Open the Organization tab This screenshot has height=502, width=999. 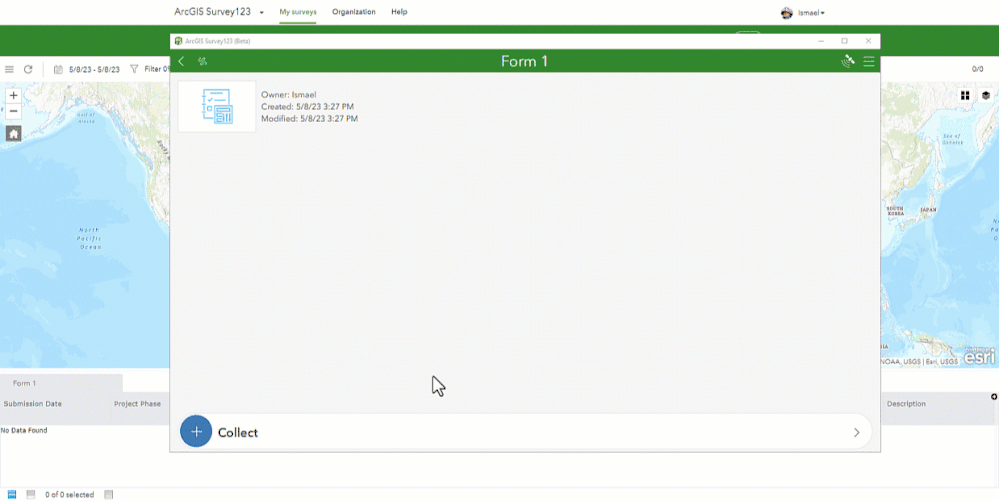[354, 11]
